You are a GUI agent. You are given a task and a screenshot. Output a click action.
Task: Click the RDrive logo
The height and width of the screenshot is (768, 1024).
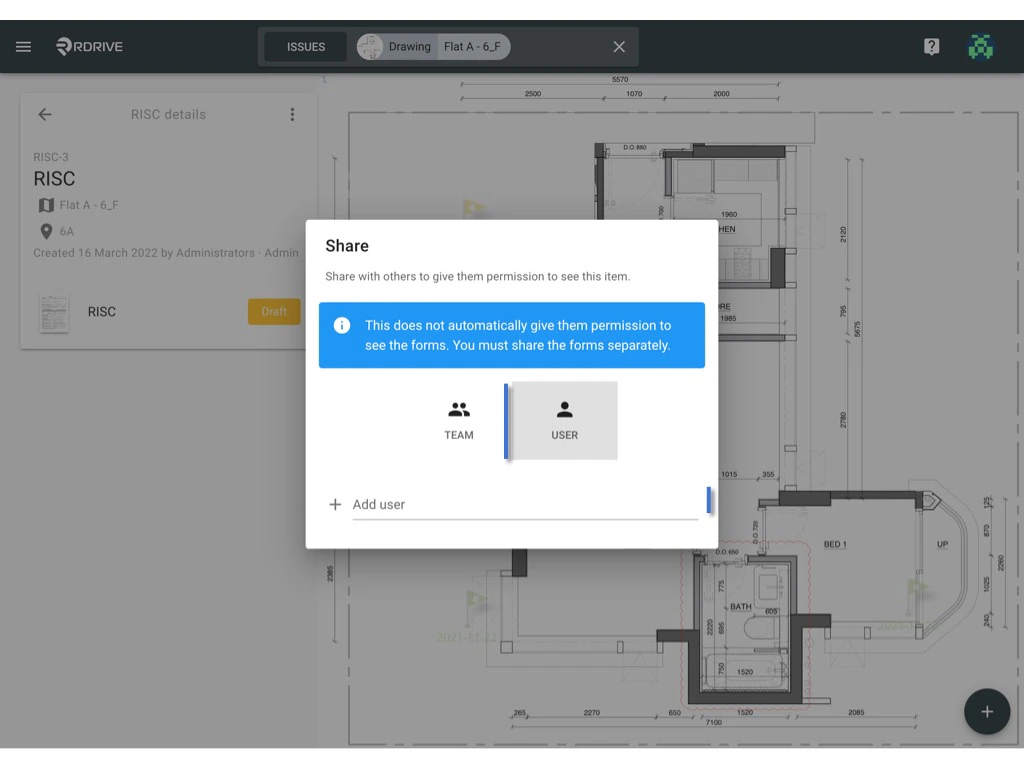click(88, 46)
